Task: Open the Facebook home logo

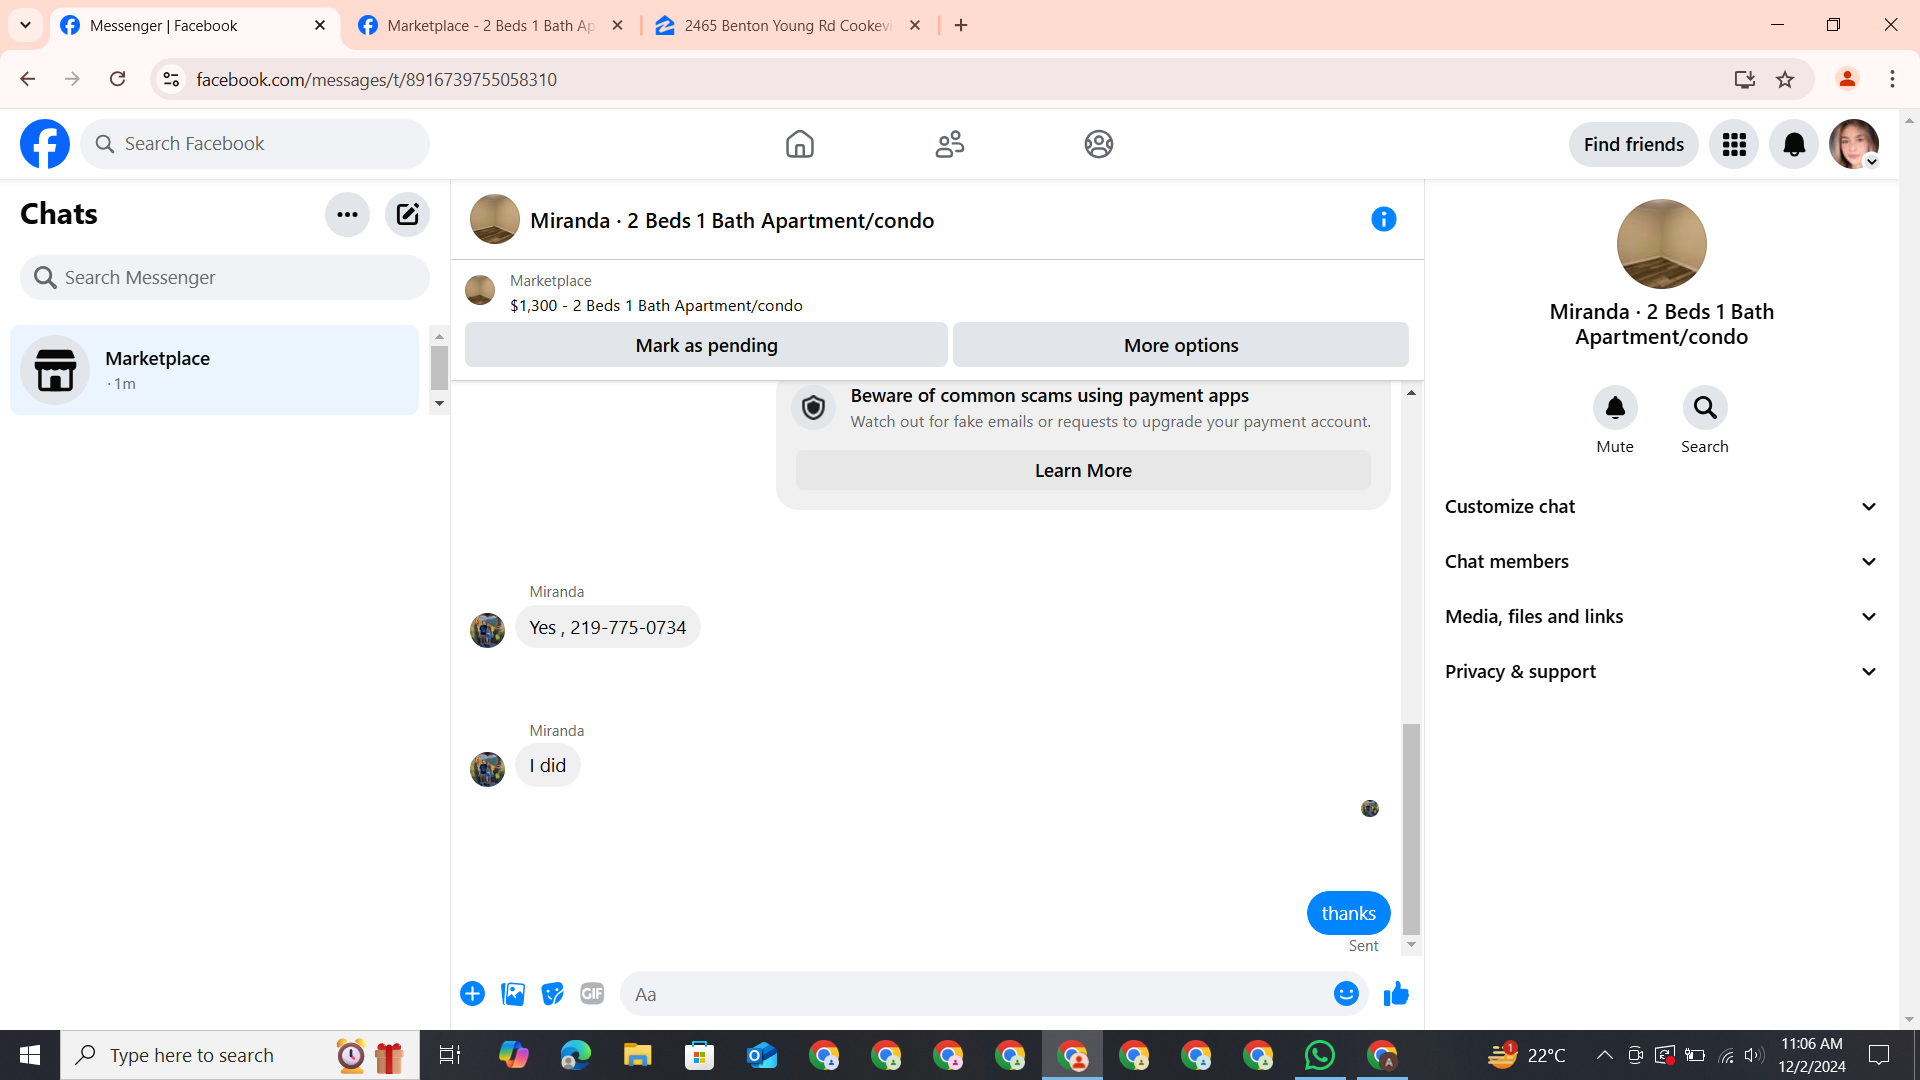Action: pyautogui.click(x=45, y=144)
